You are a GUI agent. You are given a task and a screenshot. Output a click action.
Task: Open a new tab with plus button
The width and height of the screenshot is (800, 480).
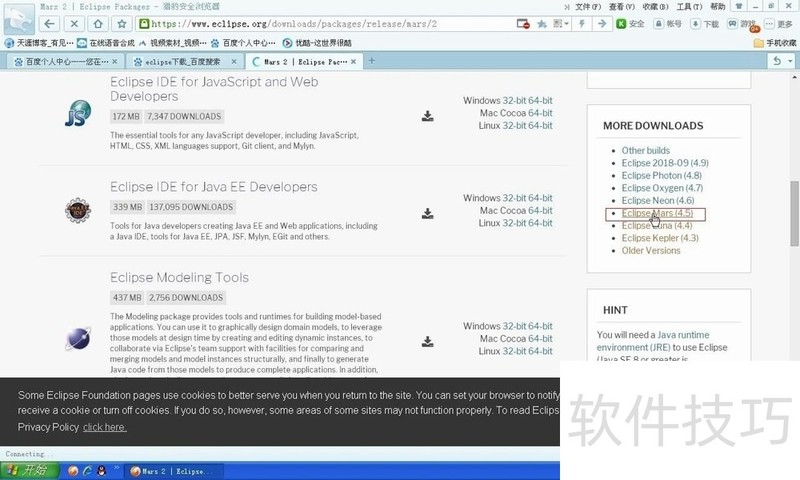pyautogui.click(x=372, y=61)
